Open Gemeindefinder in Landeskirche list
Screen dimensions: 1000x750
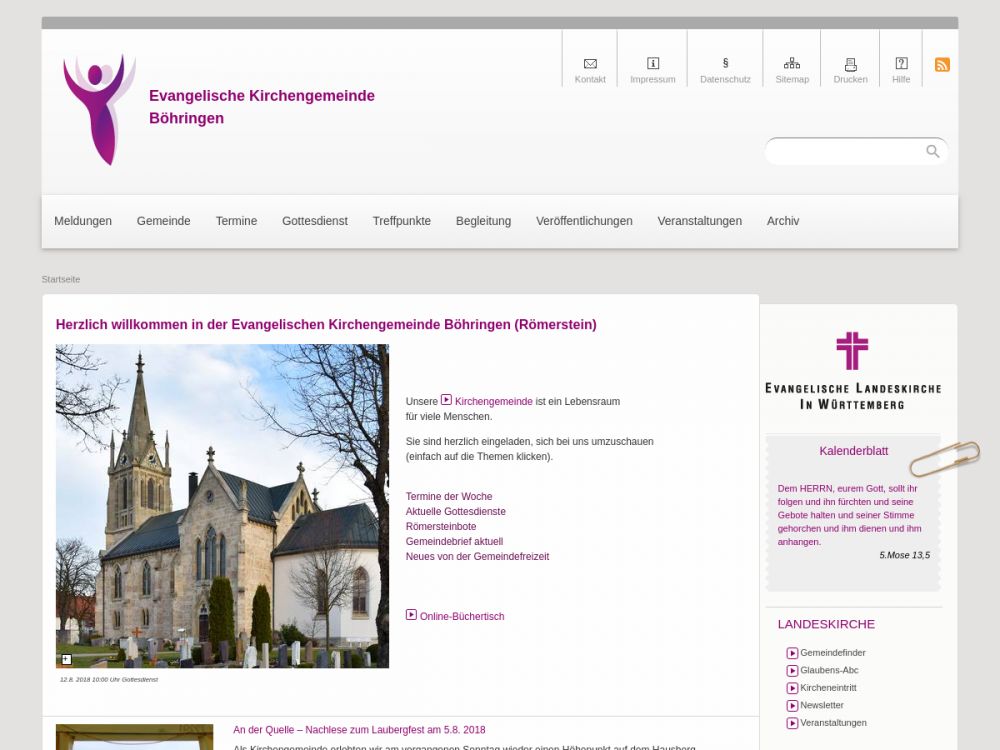tap(832, 653)
